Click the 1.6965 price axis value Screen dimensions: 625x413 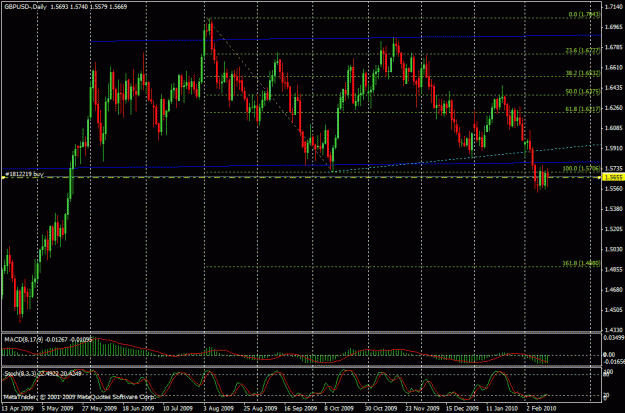614,27
